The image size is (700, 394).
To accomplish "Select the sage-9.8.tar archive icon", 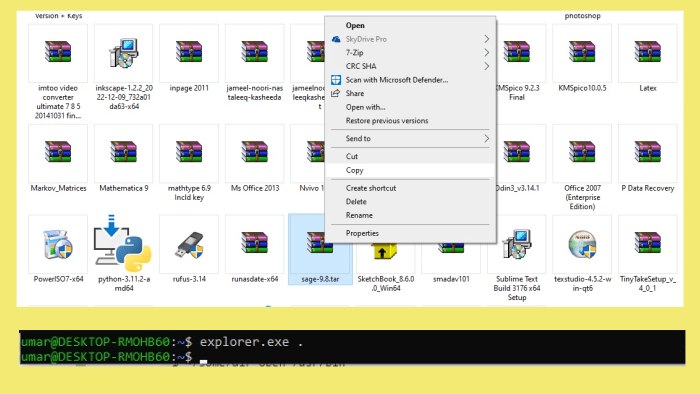I will point(320,243).
